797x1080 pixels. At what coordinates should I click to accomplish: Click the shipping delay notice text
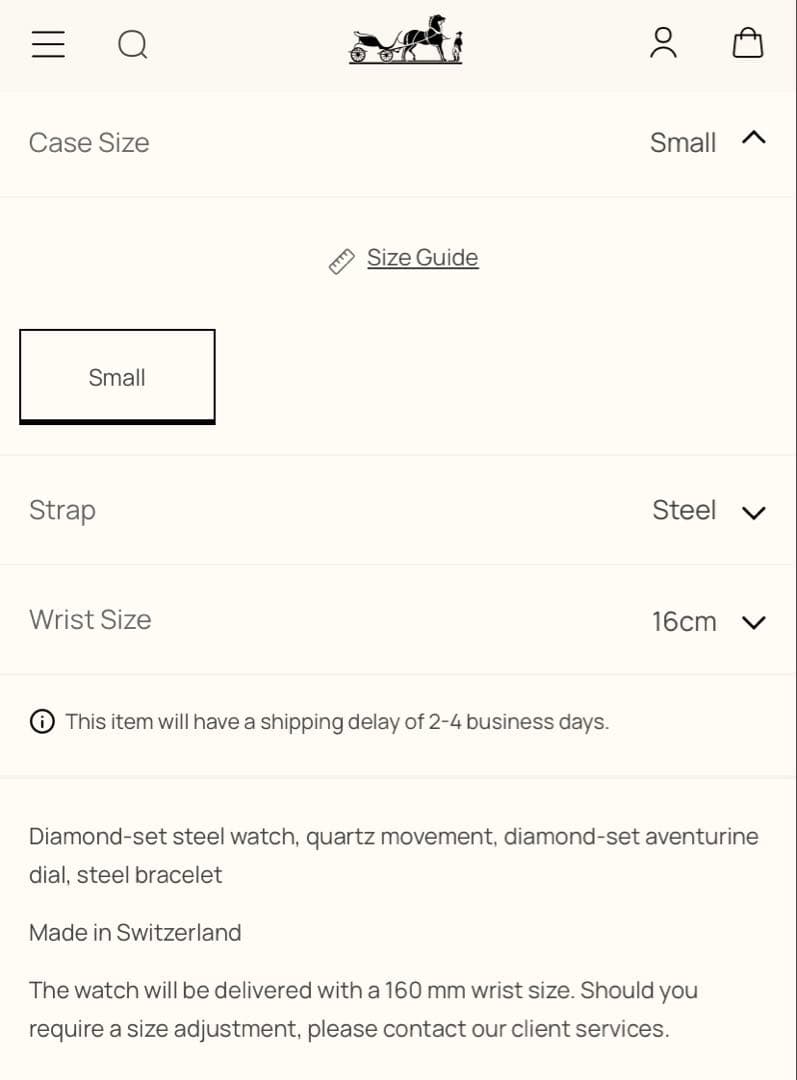[x=337, y=722]
